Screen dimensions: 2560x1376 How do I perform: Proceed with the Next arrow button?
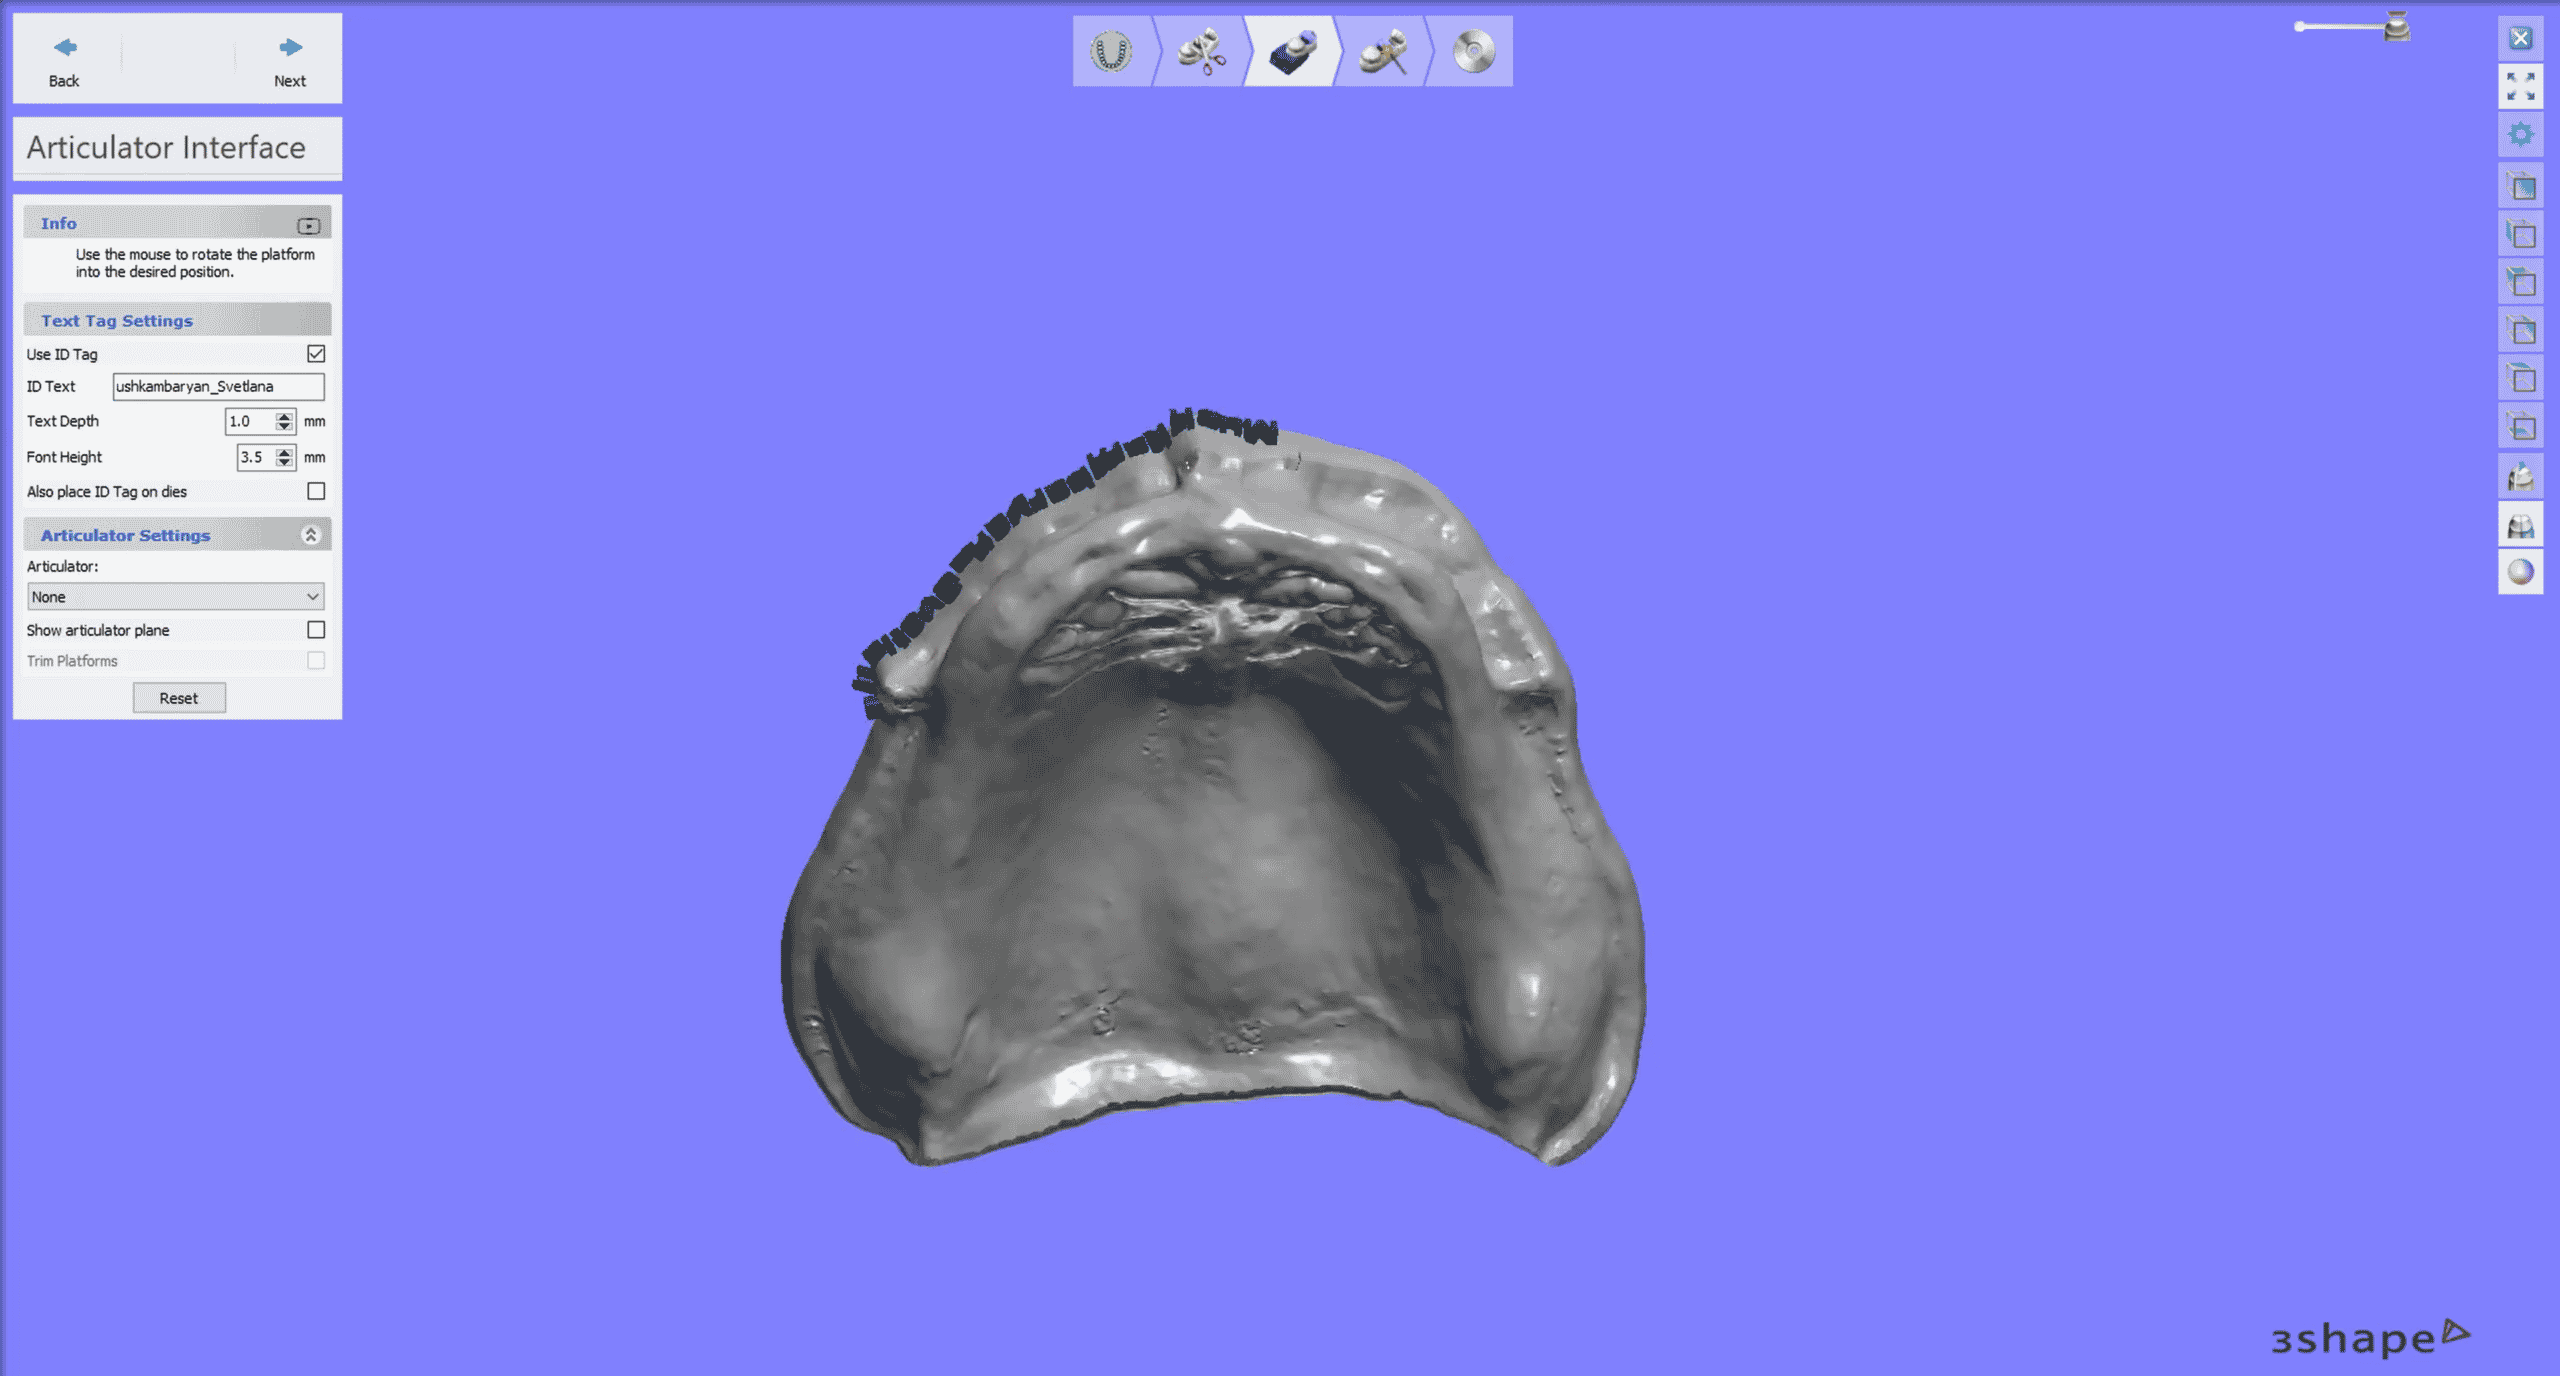pos(290,60)
